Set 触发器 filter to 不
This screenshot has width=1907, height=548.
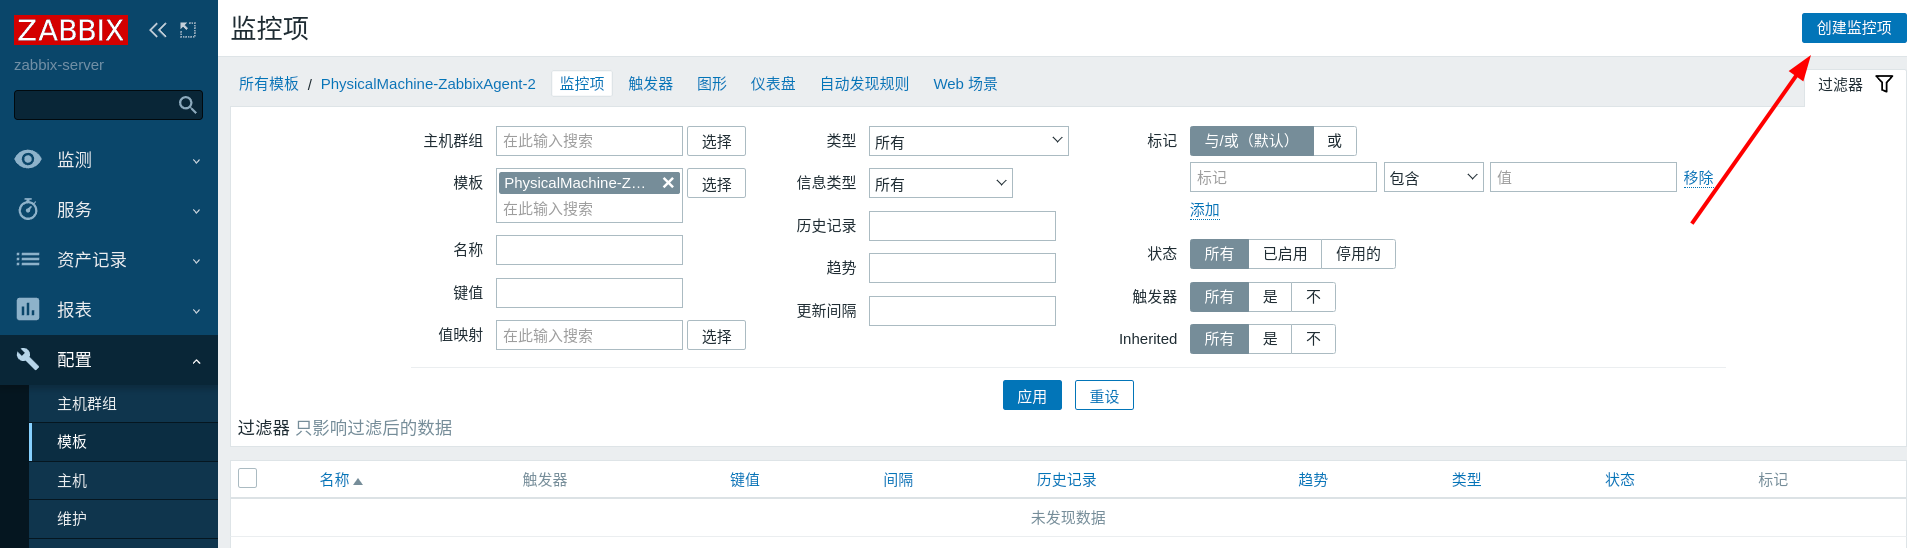(x=1313, y=297)
